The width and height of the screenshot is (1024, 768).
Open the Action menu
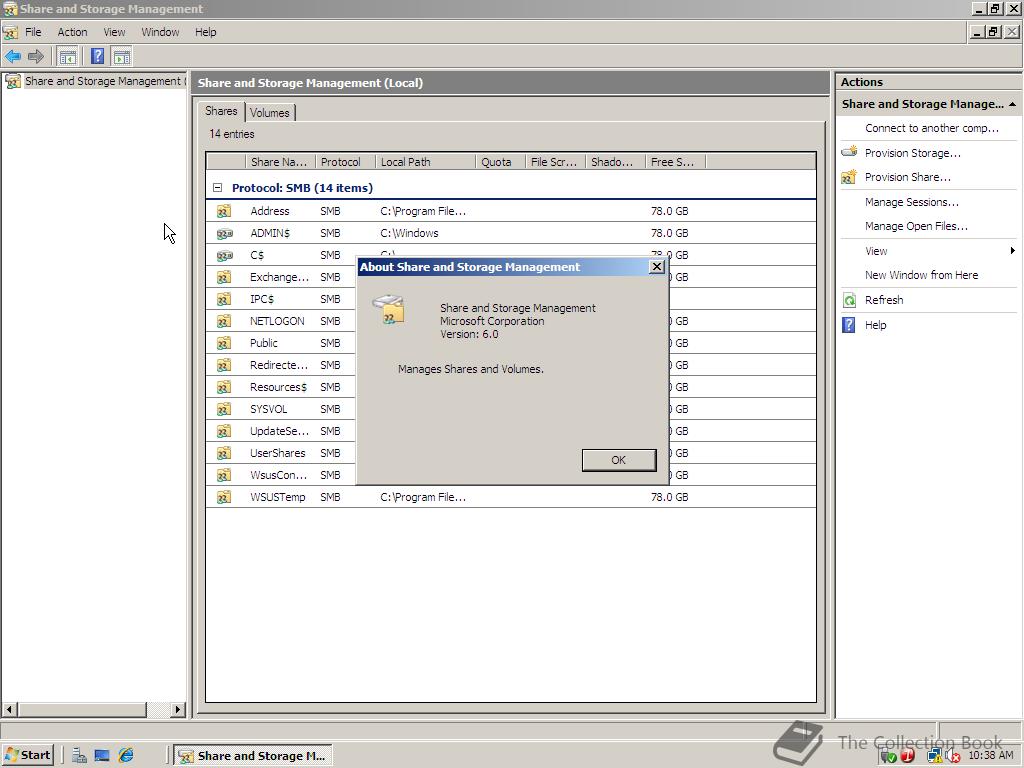pyautogui.click(x=72, y=32)
